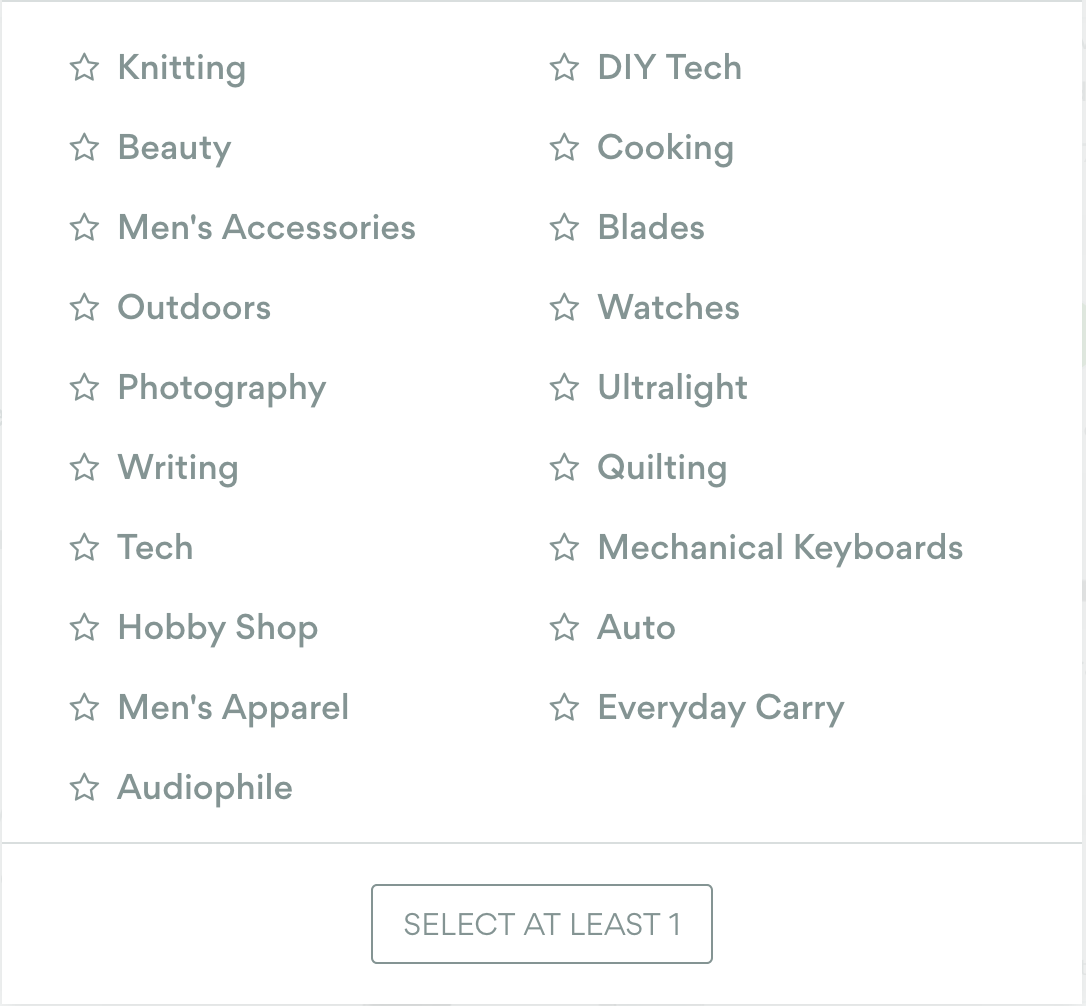Mark the Photography star icon
This screenshot has height=1006, width=1086.
(85, 388)
